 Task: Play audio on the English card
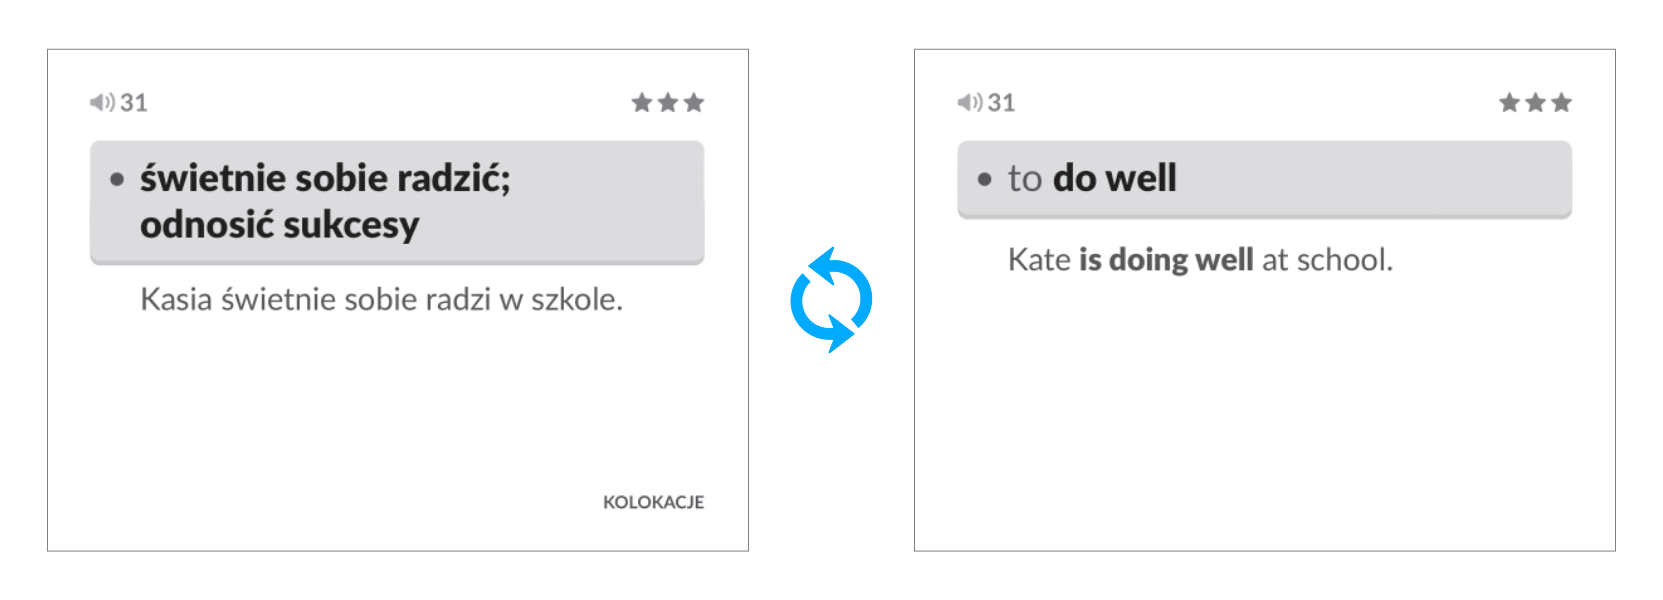click(970, 102)
